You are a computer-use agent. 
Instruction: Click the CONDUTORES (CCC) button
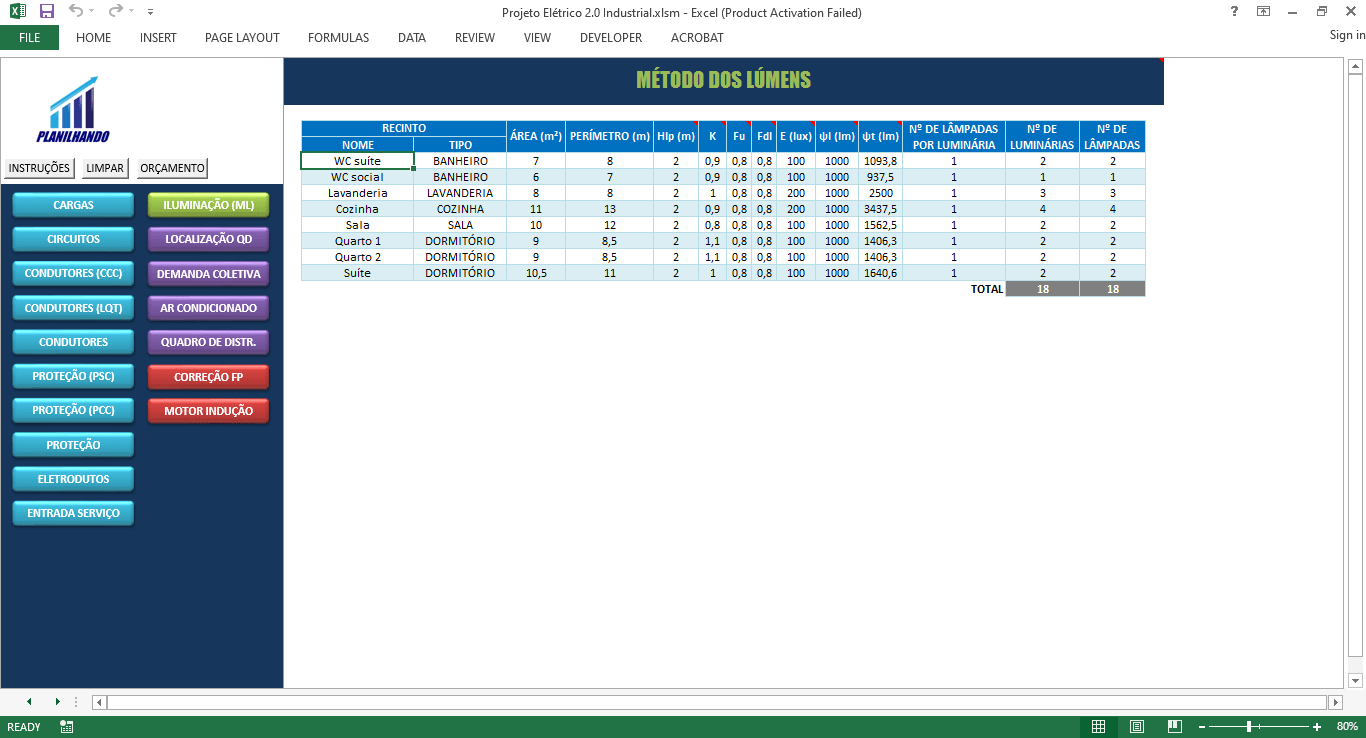pos(73,274)
